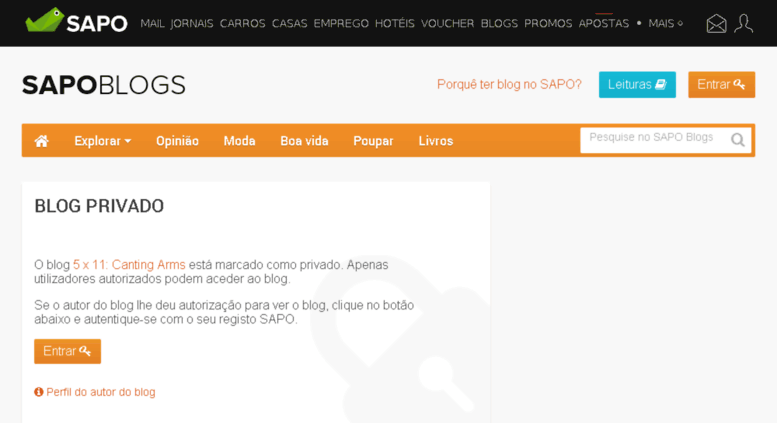This screenshot has height=423, width=777.
Task: Open CASAS in the top navigation
Action: coord(289,23)
